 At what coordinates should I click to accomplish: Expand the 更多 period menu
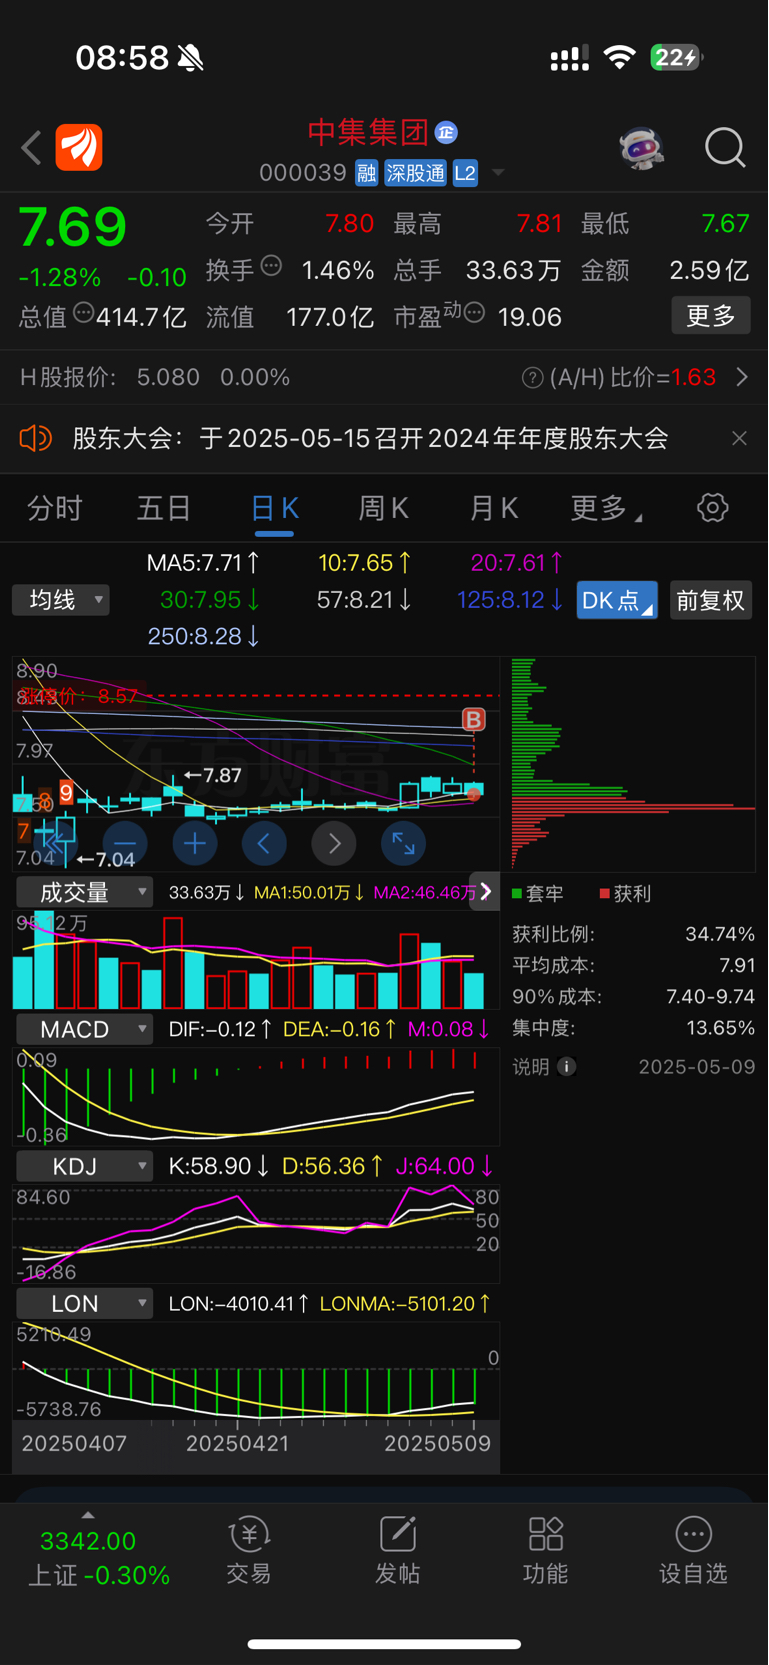click(x=606, y=508)
